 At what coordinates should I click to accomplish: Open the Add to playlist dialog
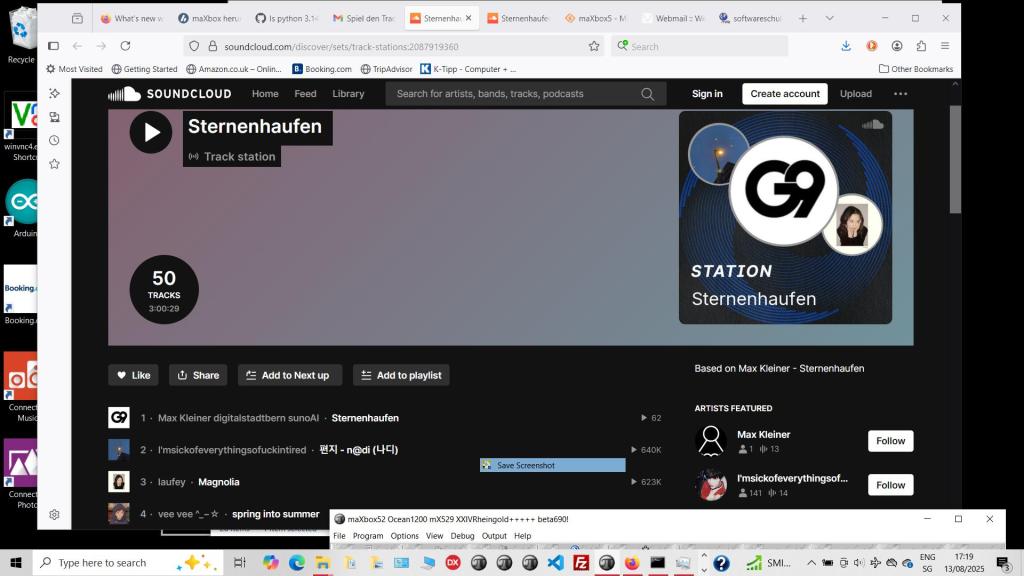pyautogui.click(x=400, y=375)
